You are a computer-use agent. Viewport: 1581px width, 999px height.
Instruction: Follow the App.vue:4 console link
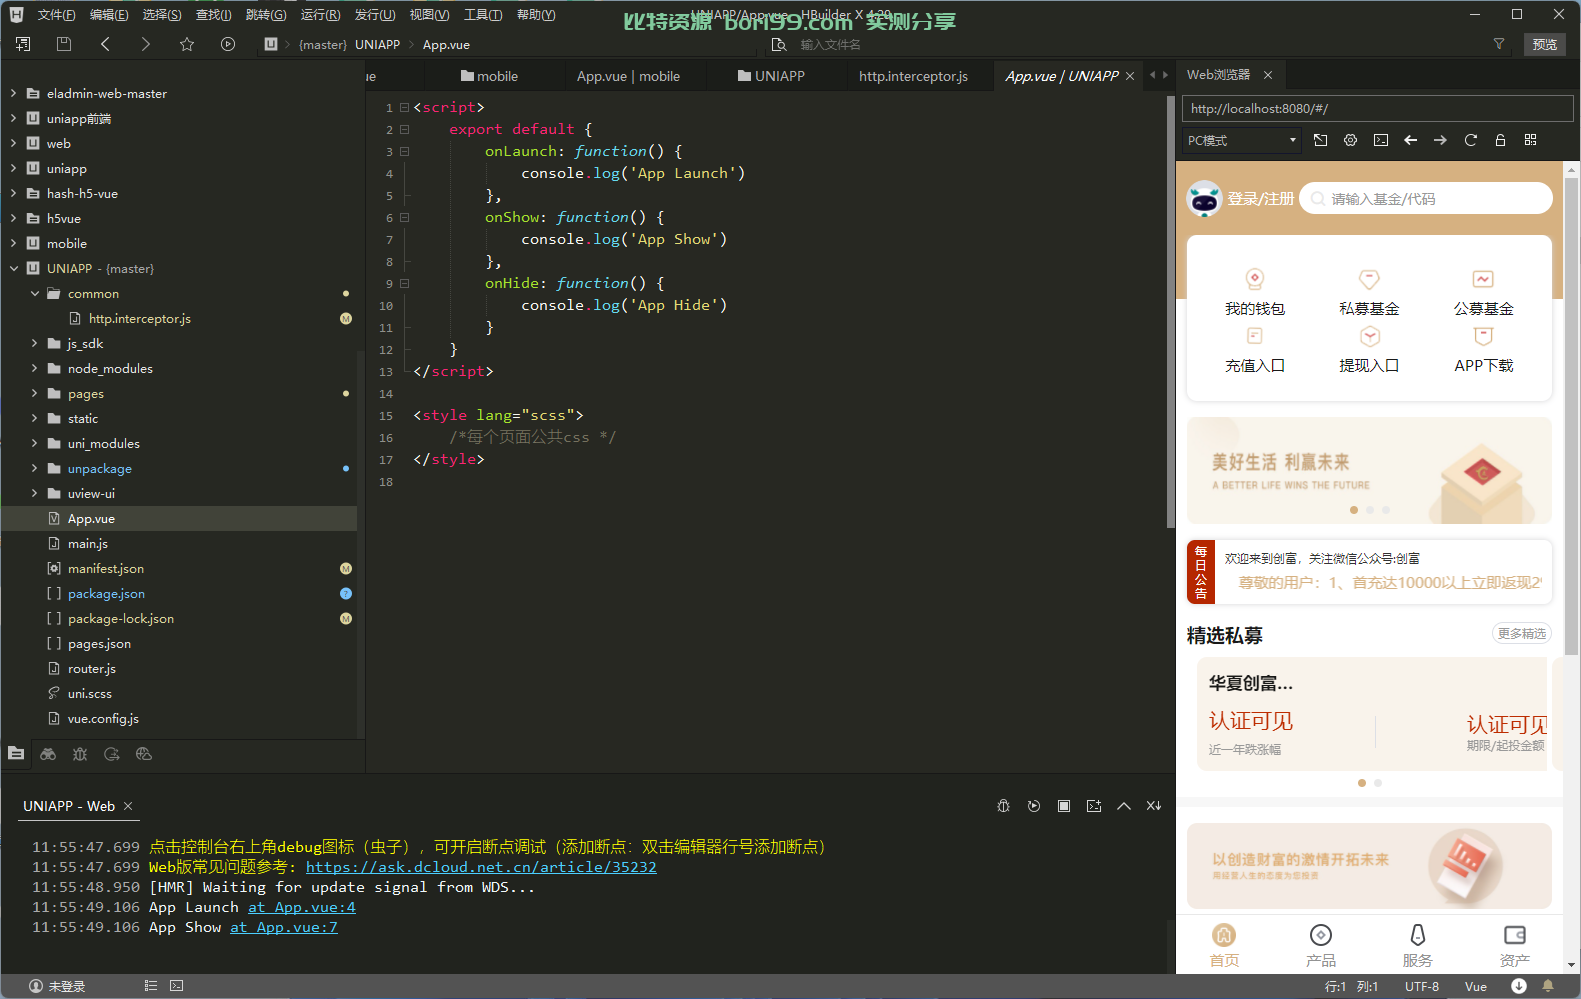click(x=302, y=907)
